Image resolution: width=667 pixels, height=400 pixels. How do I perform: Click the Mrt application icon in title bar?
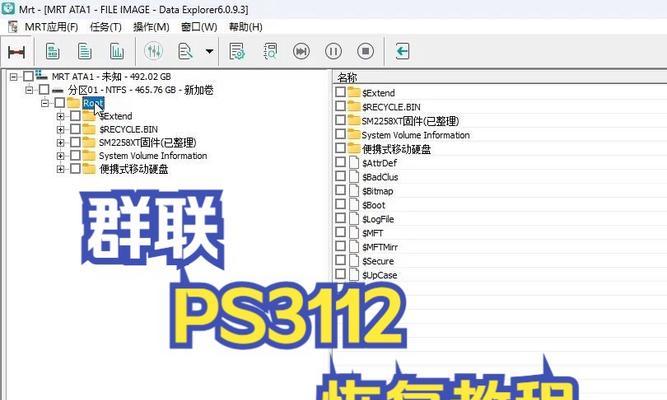tap(8, 8)
